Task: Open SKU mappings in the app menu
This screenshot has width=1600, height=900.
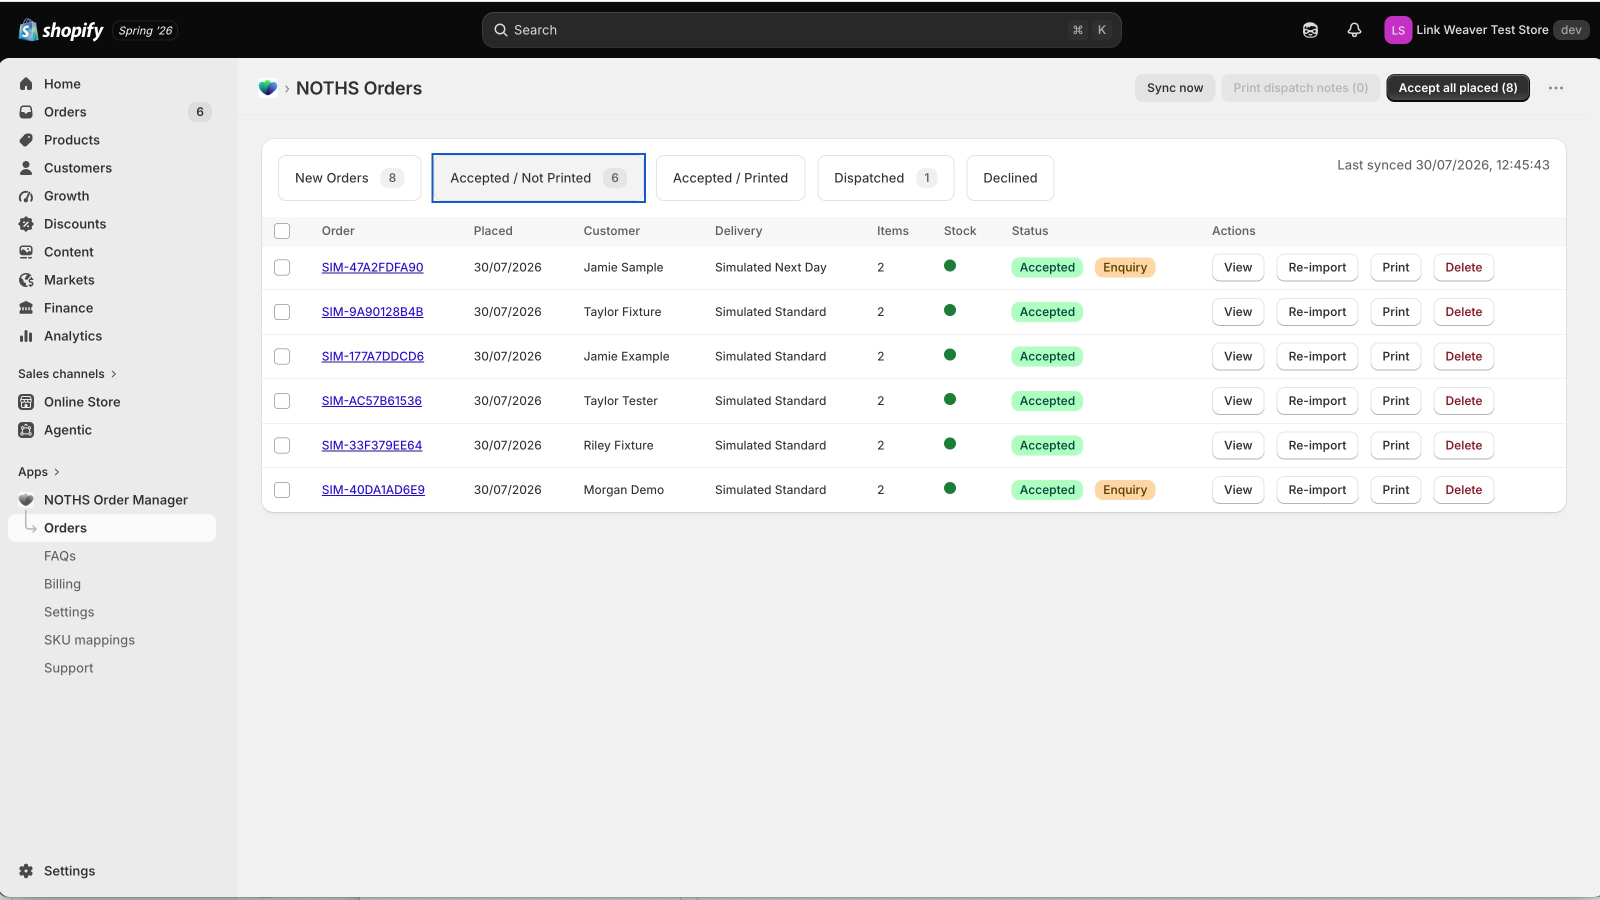Action: coord(89,640)
